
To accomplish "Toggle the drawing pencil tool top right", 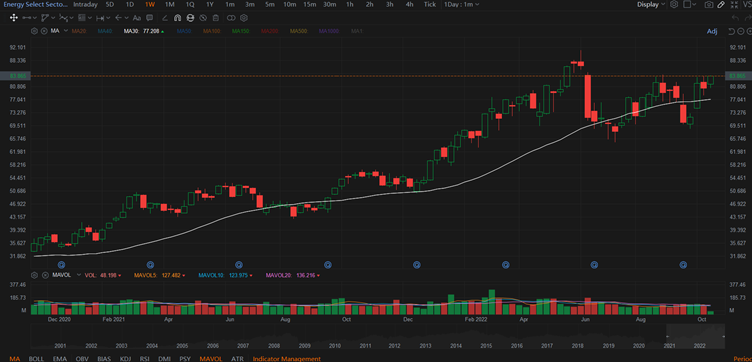I will 721,4.
